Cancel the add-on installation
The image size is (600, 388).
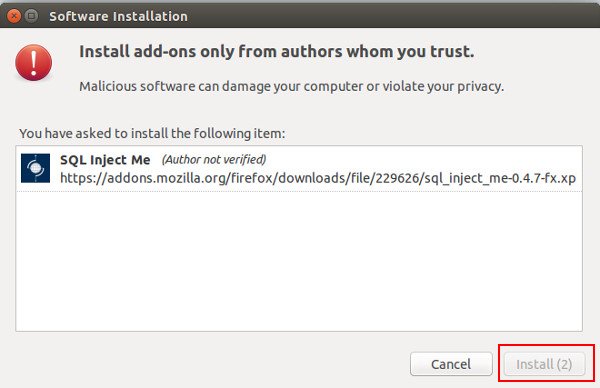tap(451, 364)
